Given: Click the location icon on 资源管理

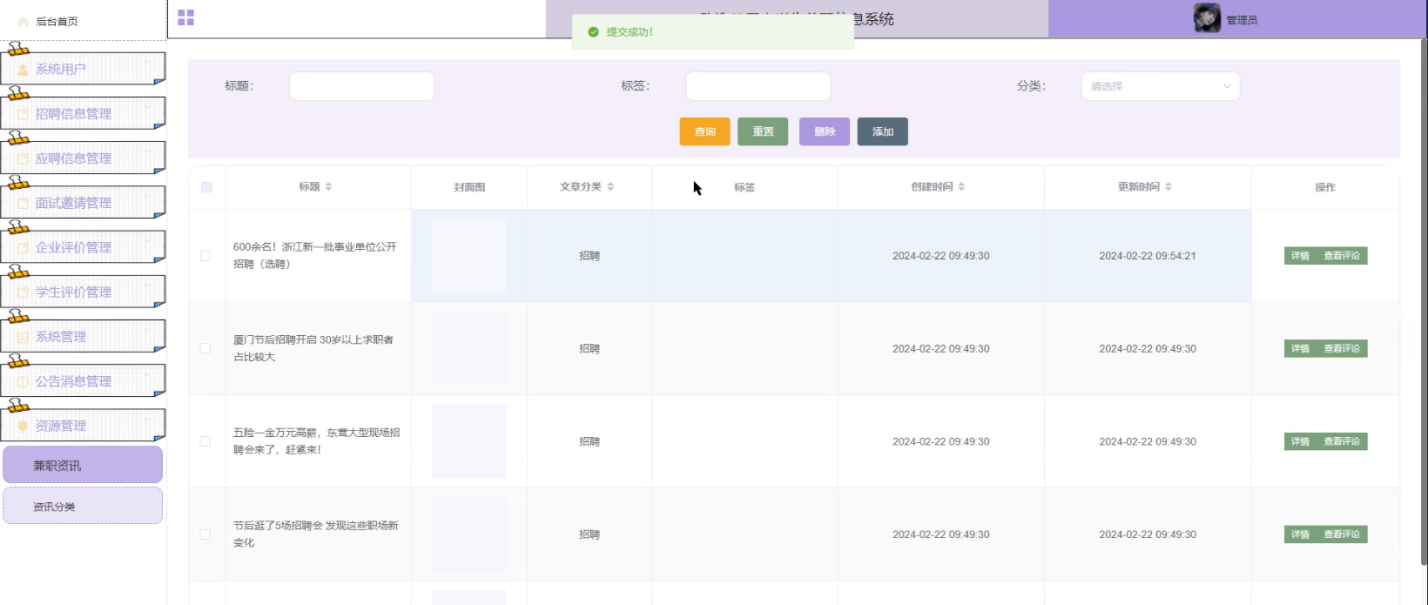Looking at the screenshot, I should coord(23,425).
